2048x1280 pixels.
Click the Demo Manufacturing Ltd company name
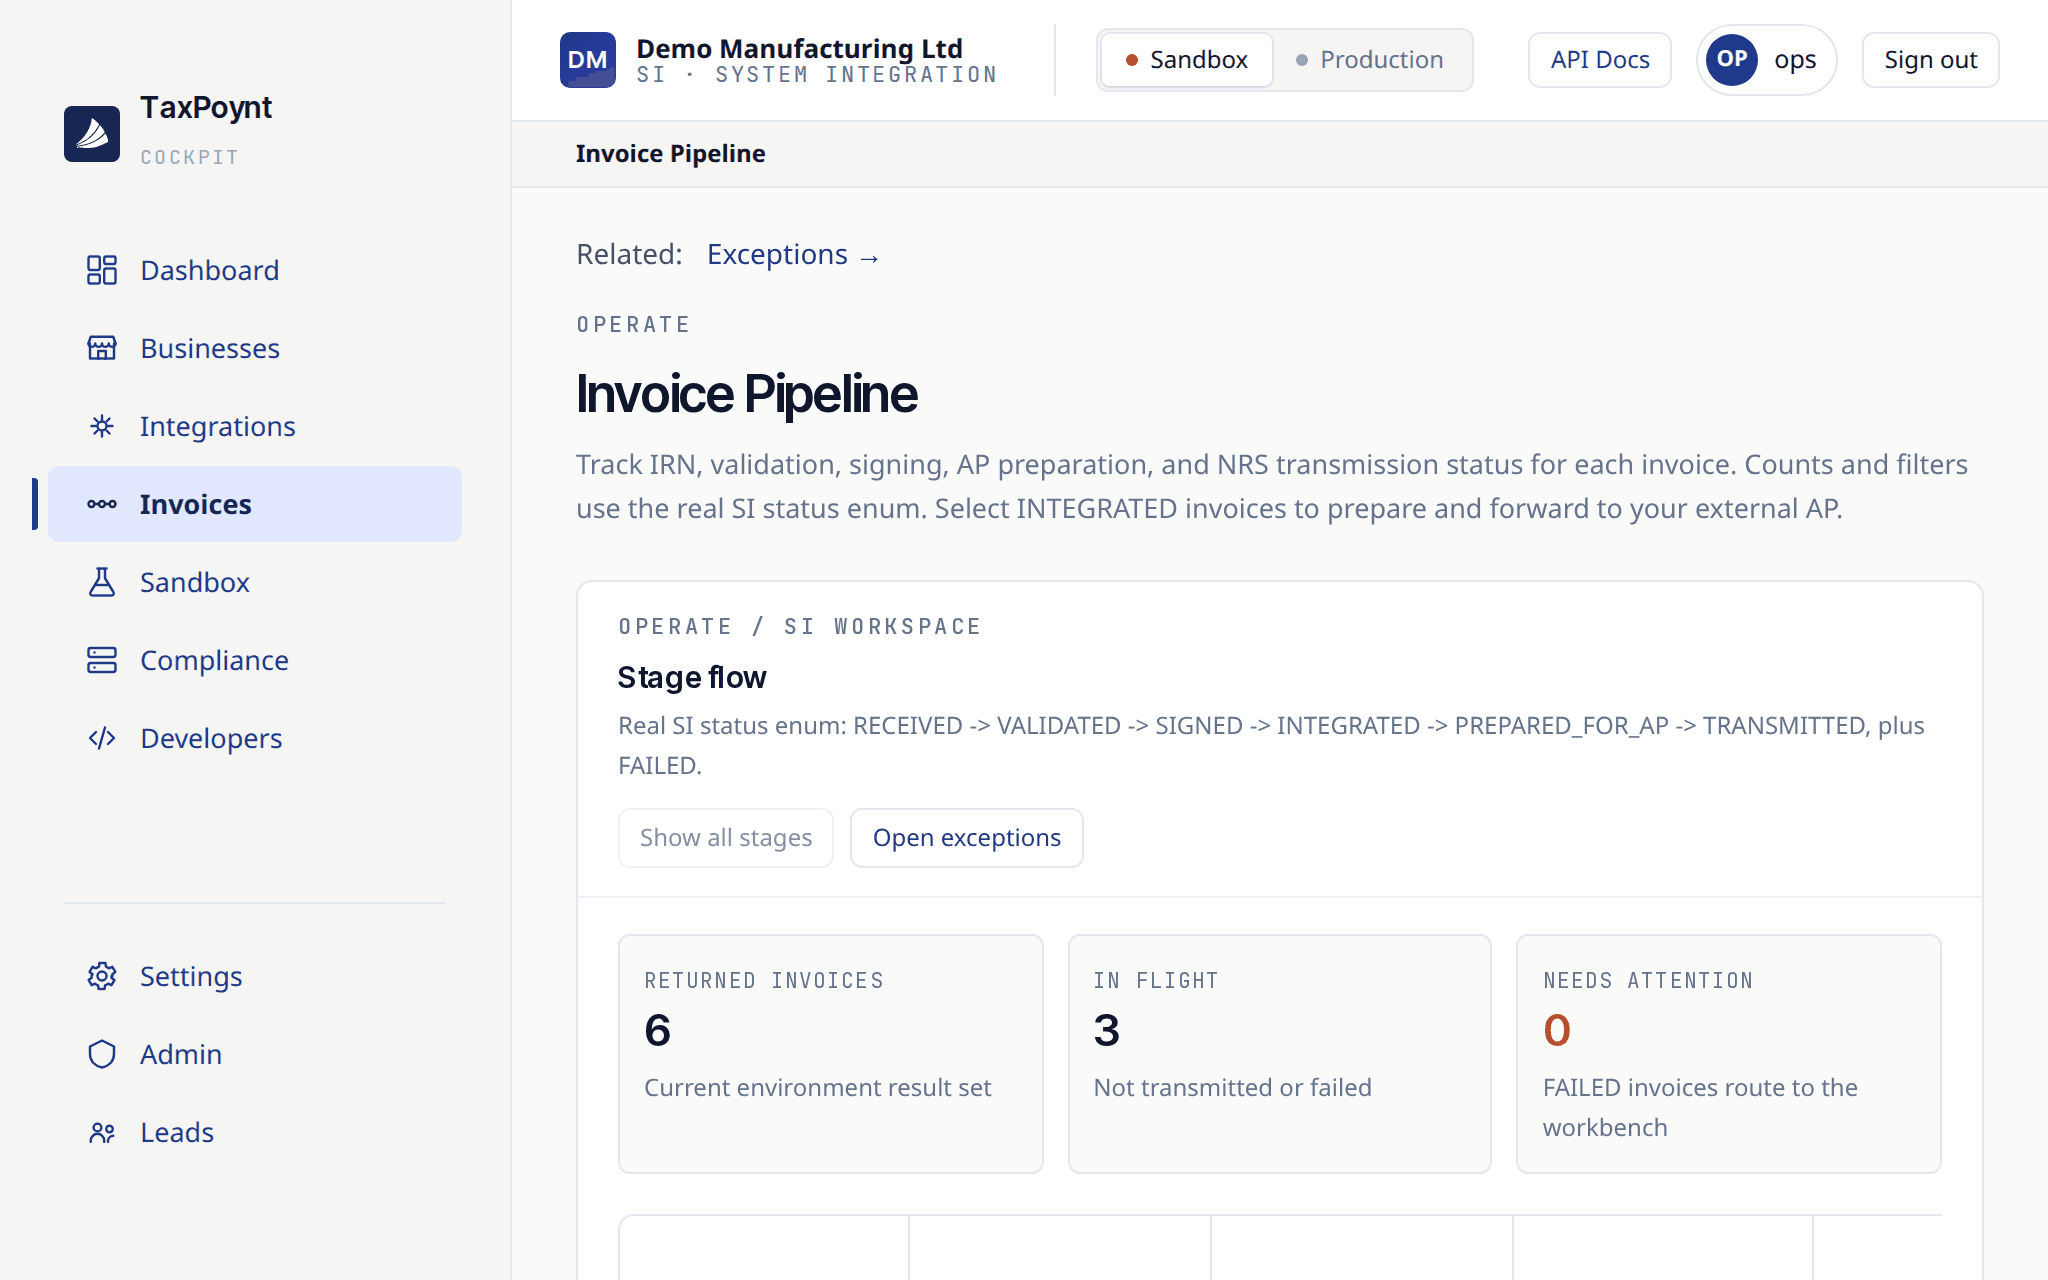point(800,48)
